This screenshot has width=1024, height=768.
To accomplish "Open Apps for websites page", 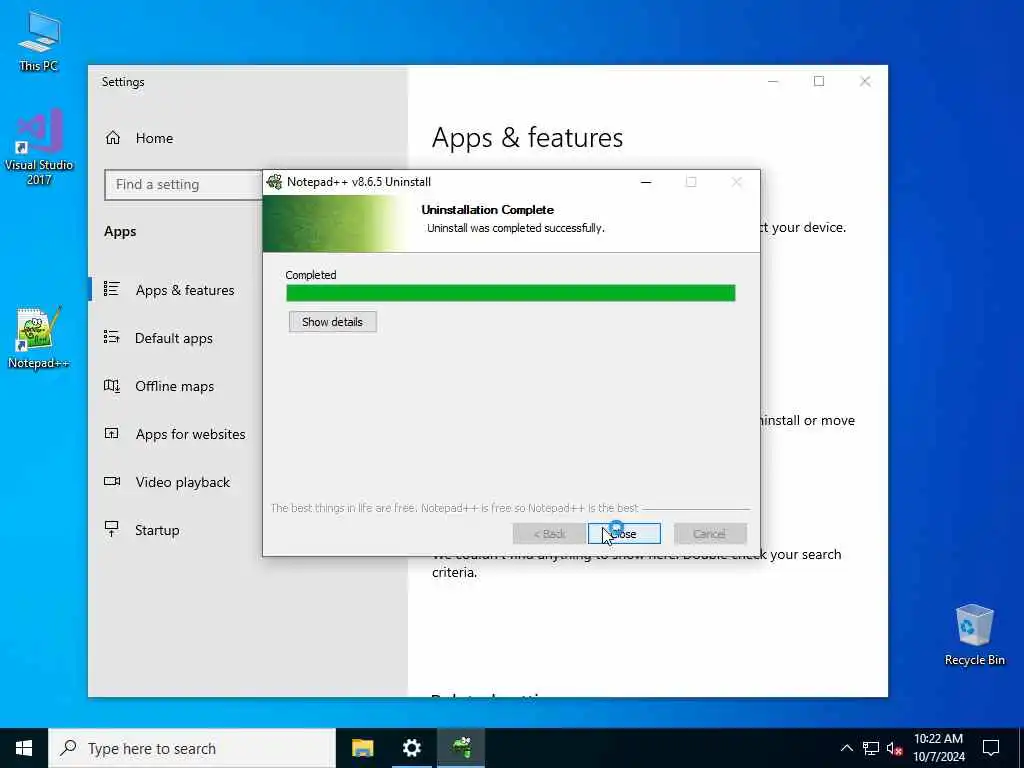I will pos(190,434).
